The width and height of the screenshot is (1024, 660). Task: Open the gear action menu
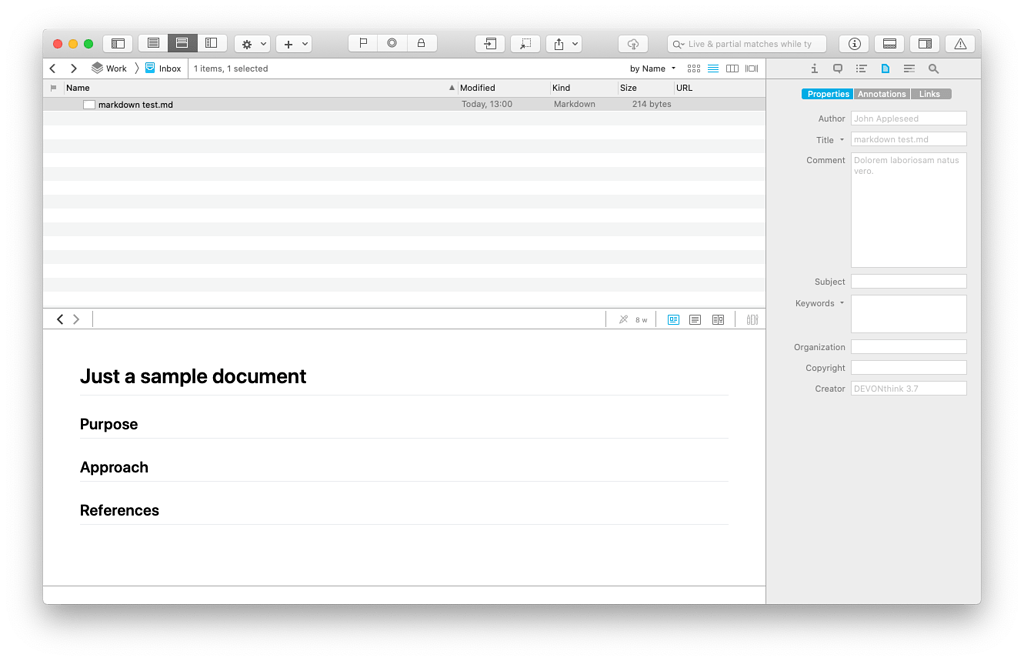tap(247, 43)
